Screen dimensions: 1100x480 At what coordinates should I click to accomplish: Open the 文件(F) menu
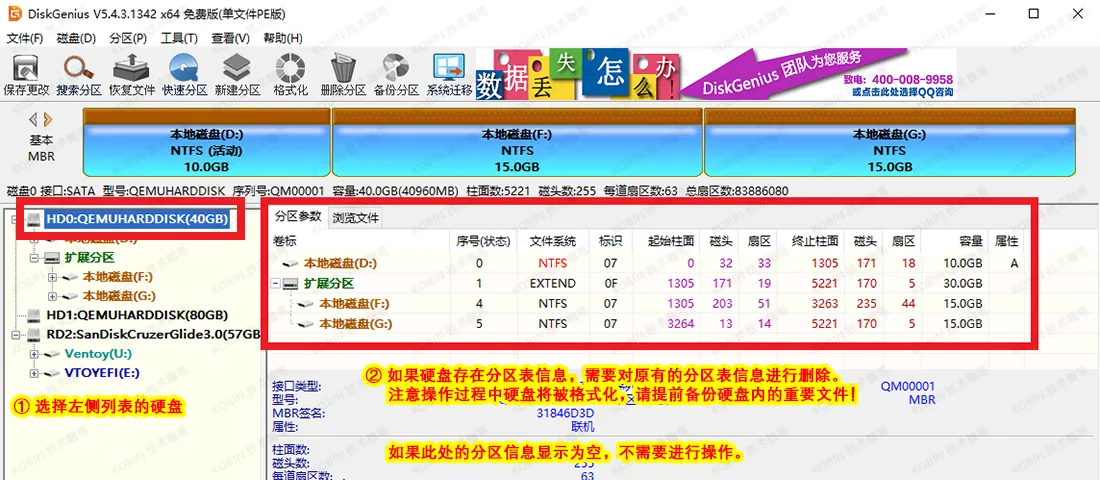pos(25,38)
